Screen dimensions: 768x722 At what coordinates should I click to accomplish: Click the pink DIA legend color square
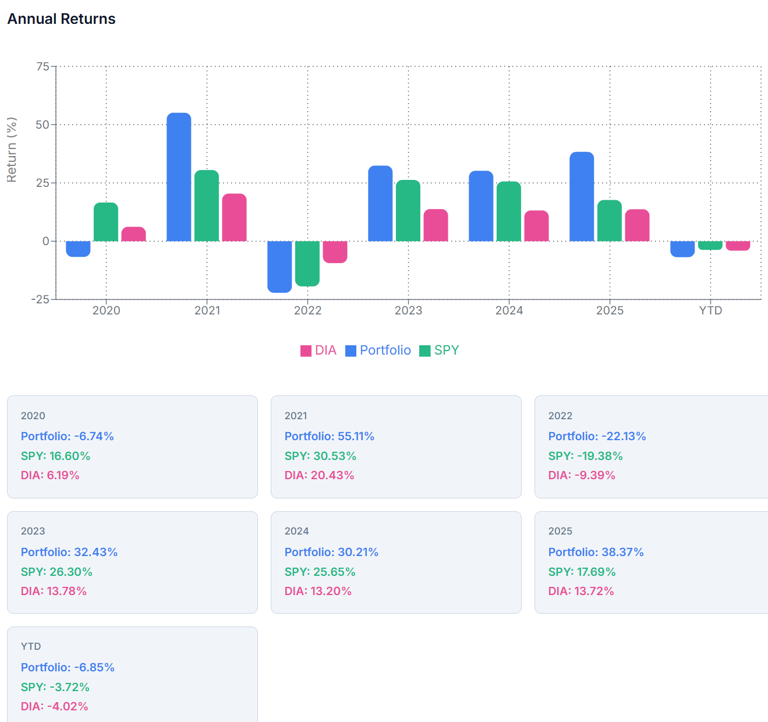(x=306, y=351)
